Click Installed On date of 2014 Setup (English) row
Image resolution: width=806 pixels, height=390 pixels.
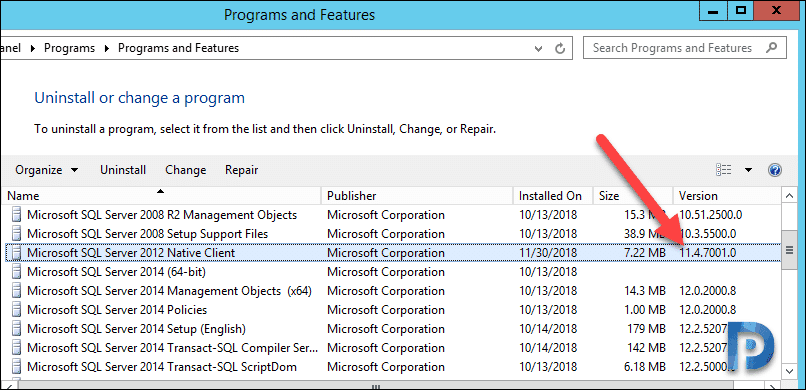[548, 329]
